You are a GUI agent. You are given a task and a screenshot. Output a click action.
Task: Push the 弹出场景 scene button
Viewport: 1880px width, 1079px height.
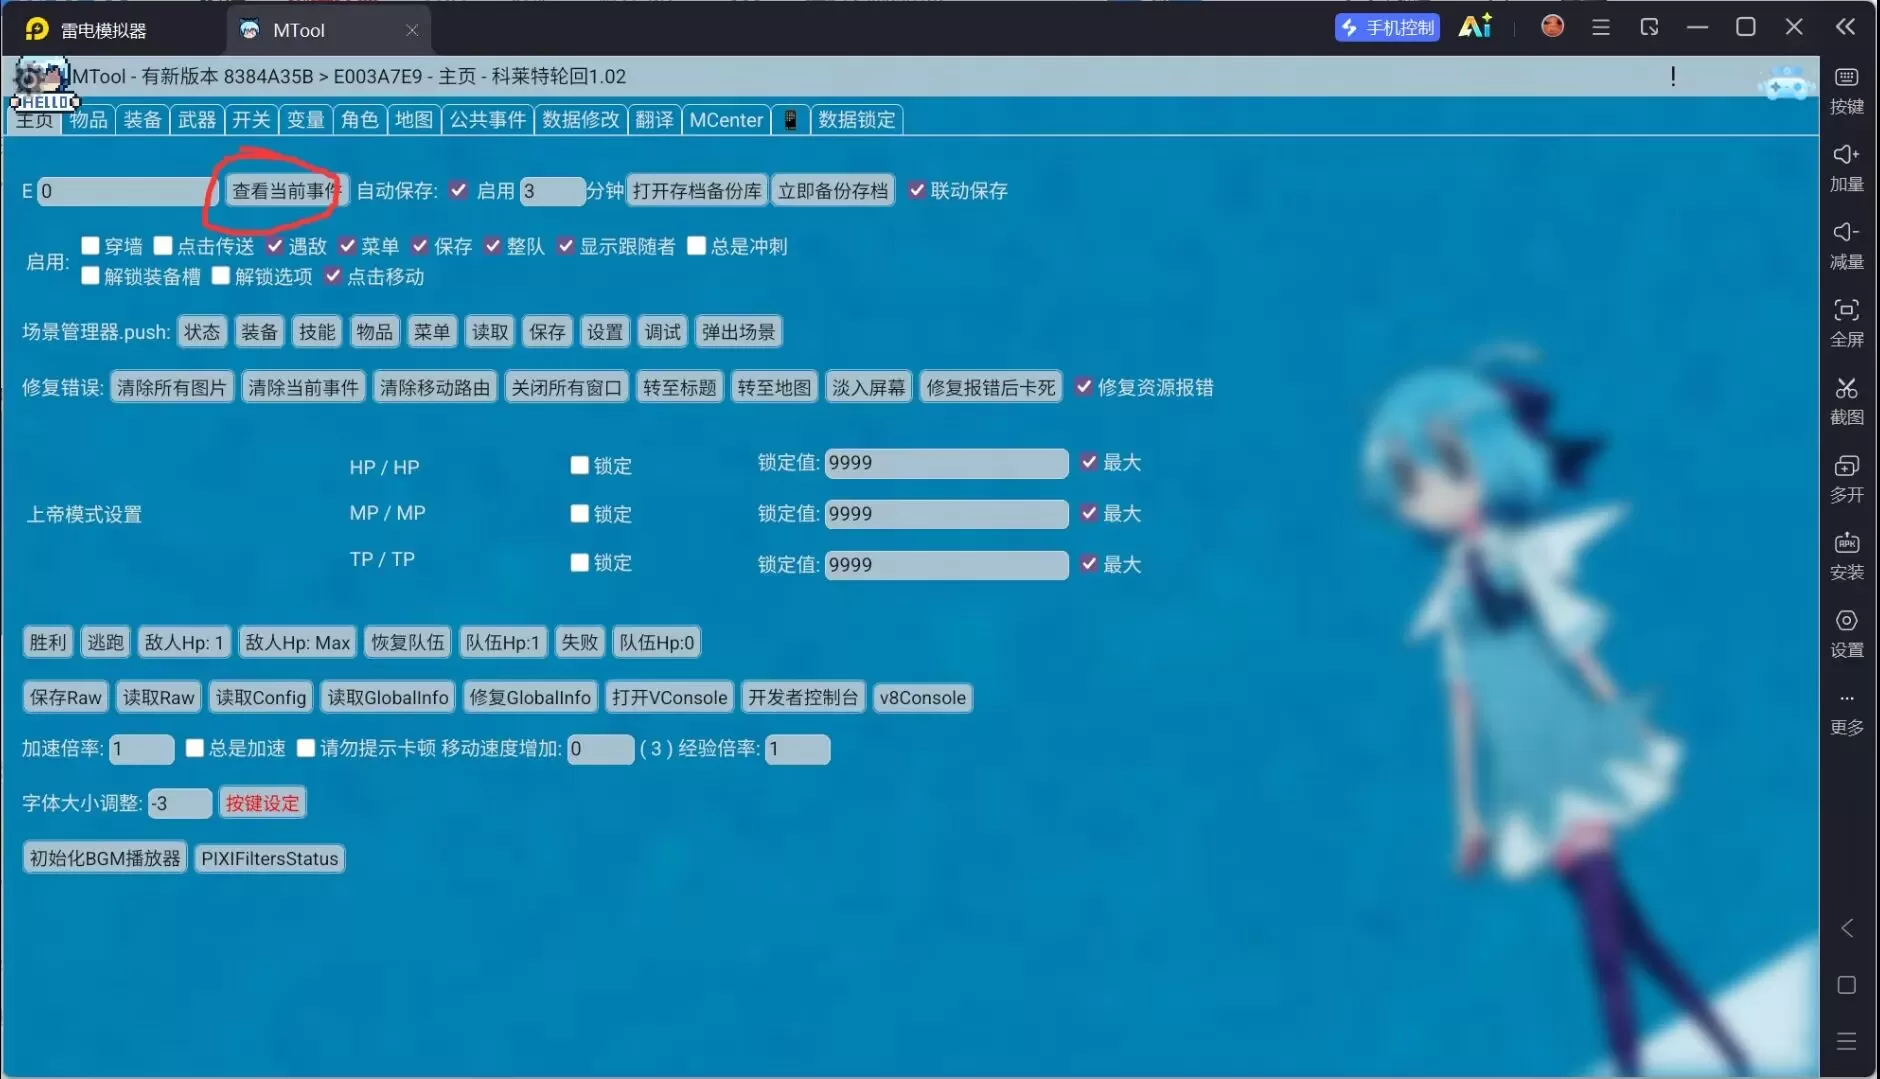tap(739, 332)
